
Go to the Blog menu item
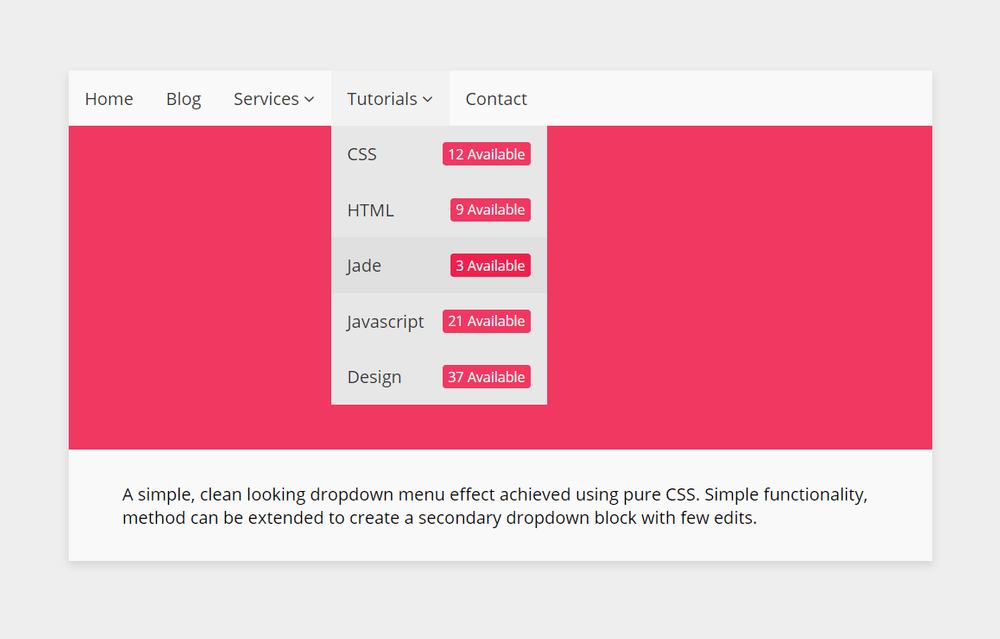click(x=184, y=99)
